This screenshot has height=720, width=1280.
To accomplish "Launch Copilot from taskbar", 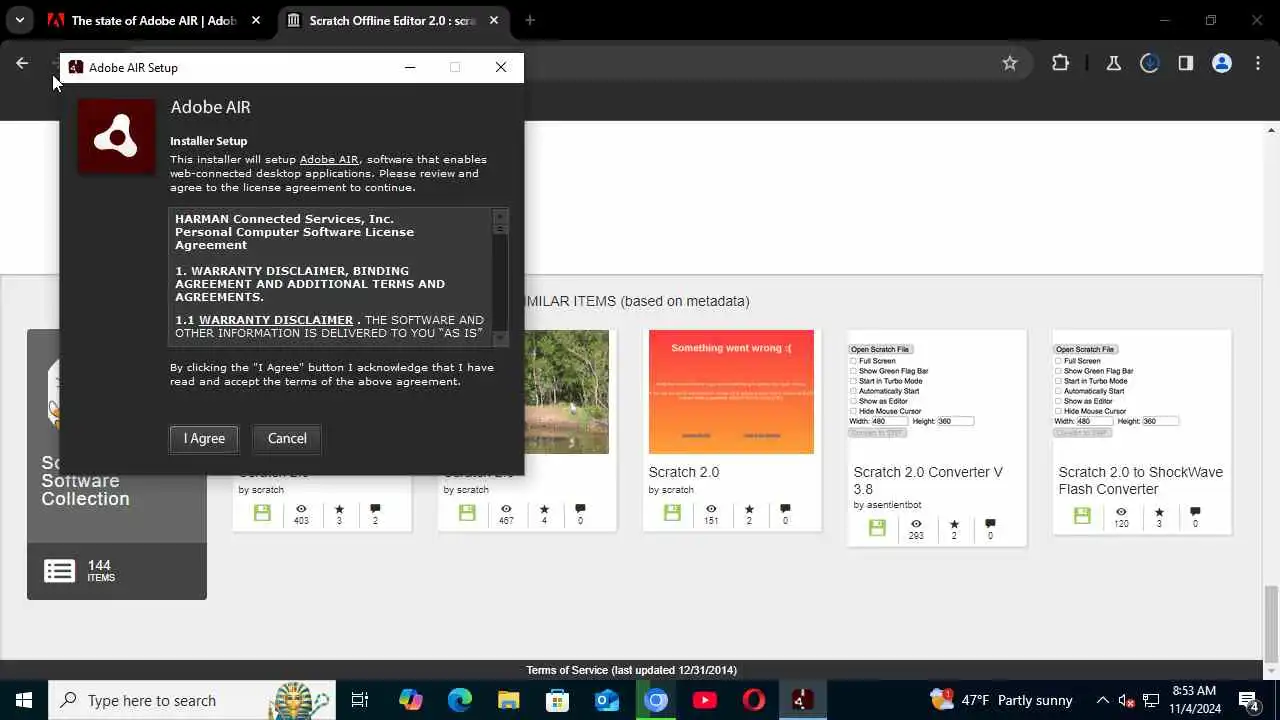I will click(x=410, y=700).
